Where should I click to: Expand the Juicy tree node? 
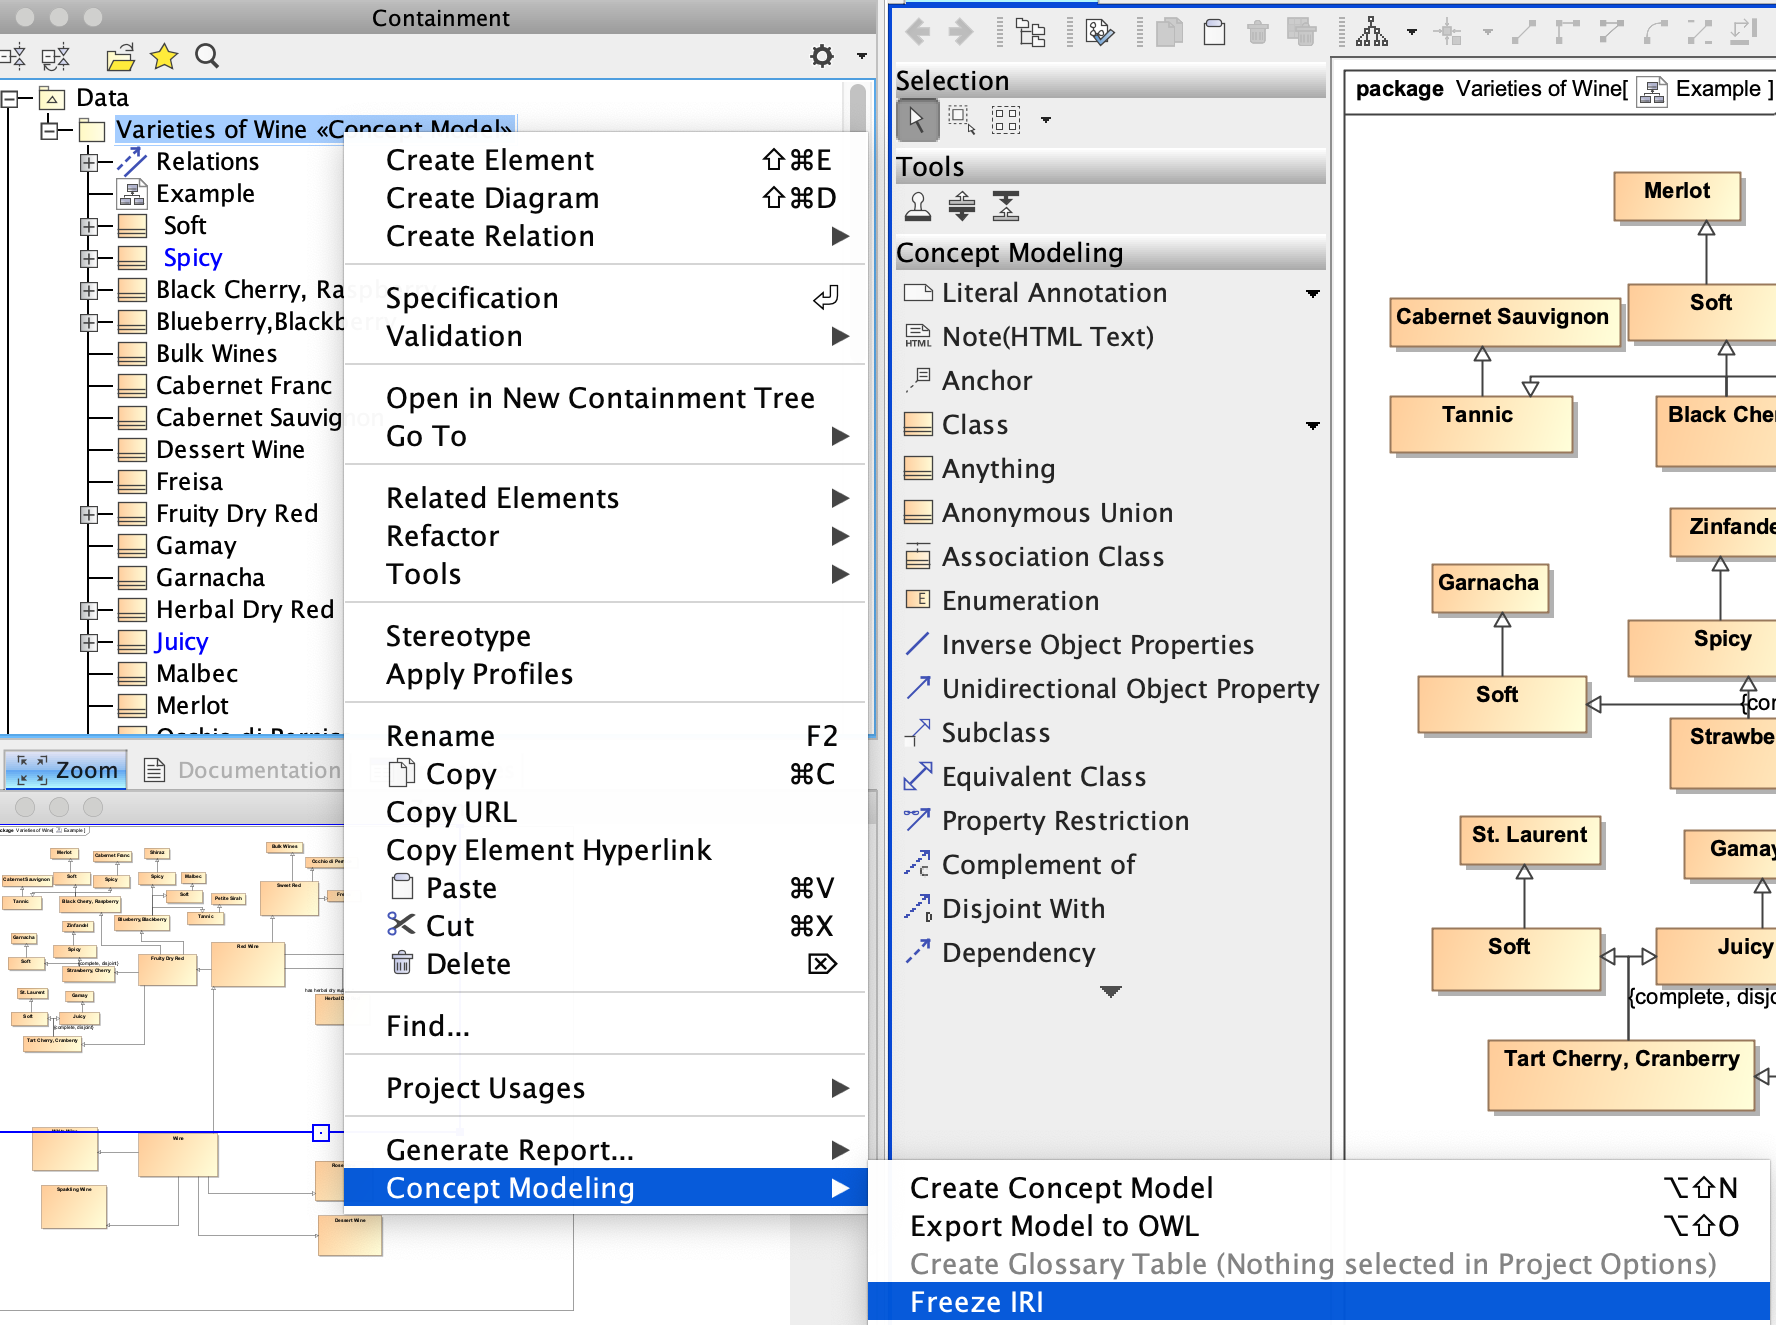point(89,642)
